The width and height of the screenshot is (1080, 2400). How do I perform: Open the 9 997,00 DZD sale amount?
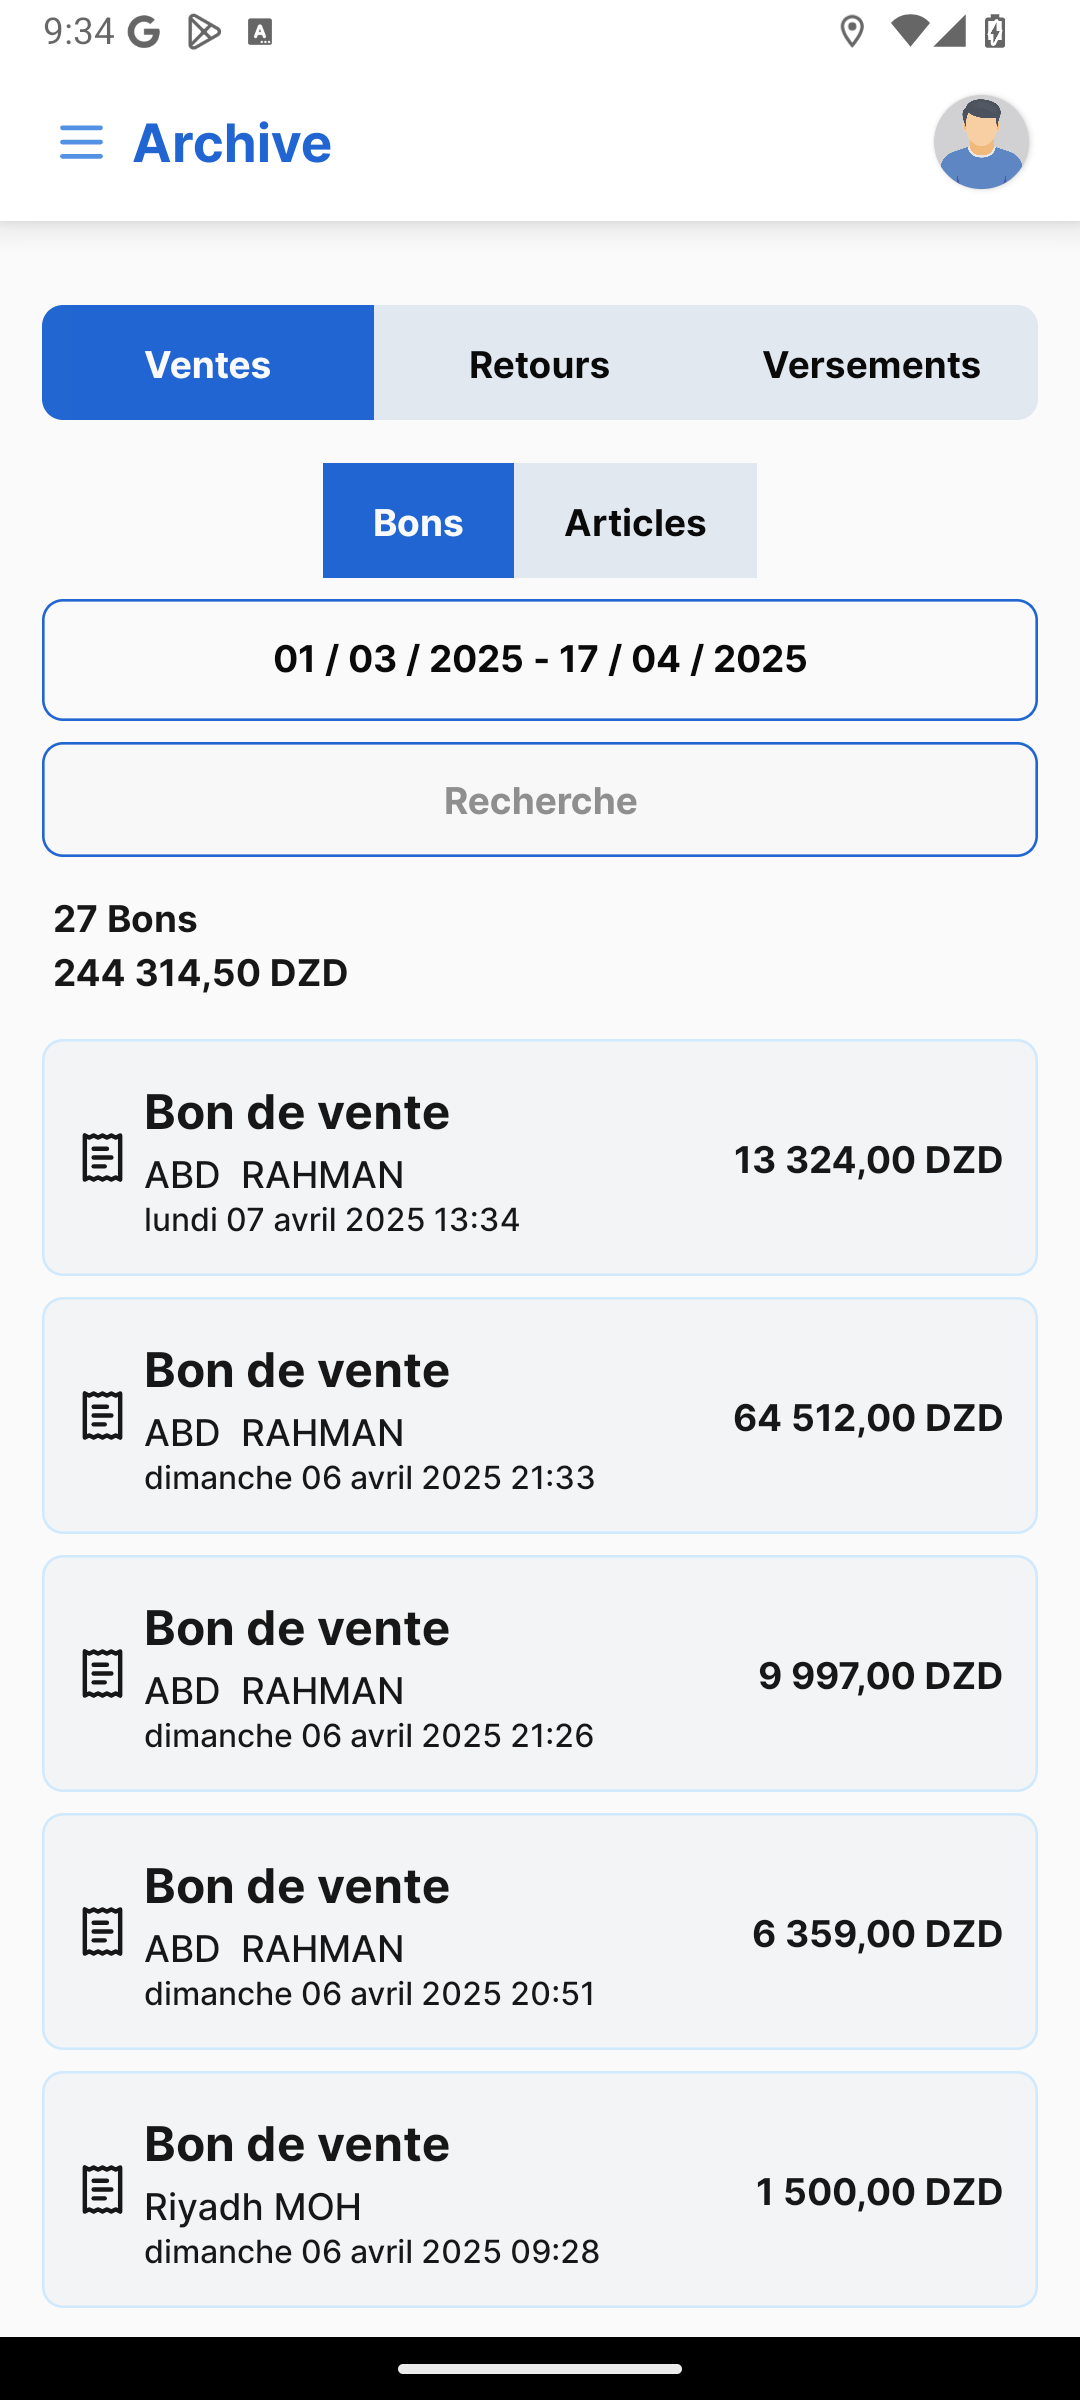click(x=880, y=1676)
